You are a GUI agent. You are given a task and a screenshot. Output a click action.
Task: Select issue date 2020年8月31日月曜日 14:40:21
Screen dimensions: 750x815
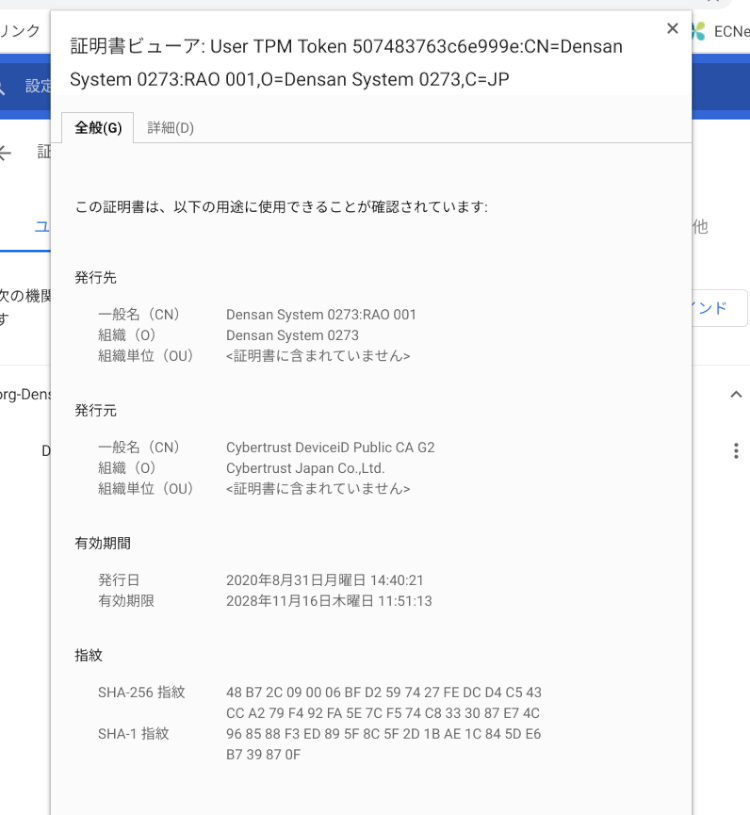pos(325,580)
